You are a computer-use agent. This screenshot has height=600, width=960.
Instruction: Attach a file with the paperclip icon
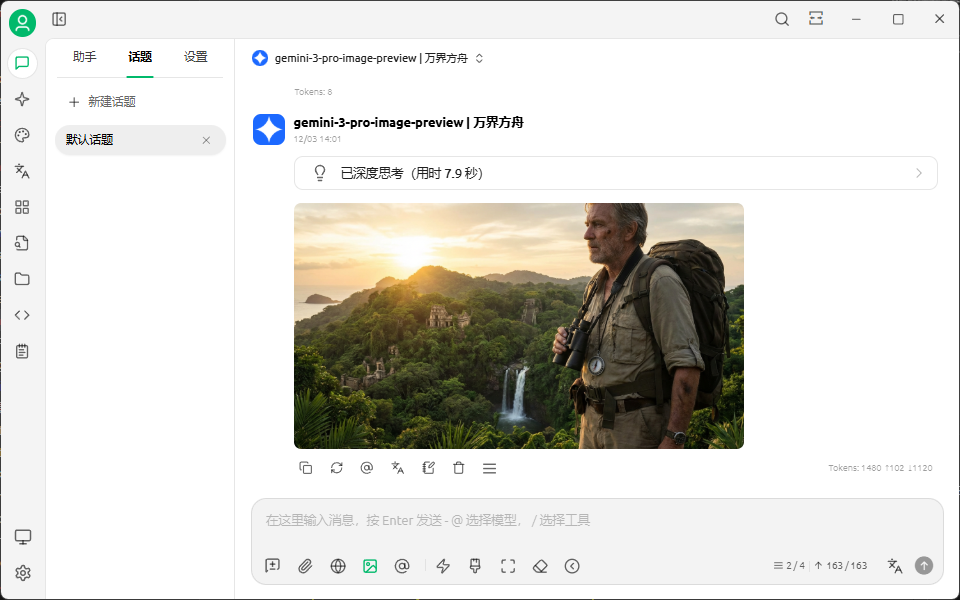pos(305,566)
